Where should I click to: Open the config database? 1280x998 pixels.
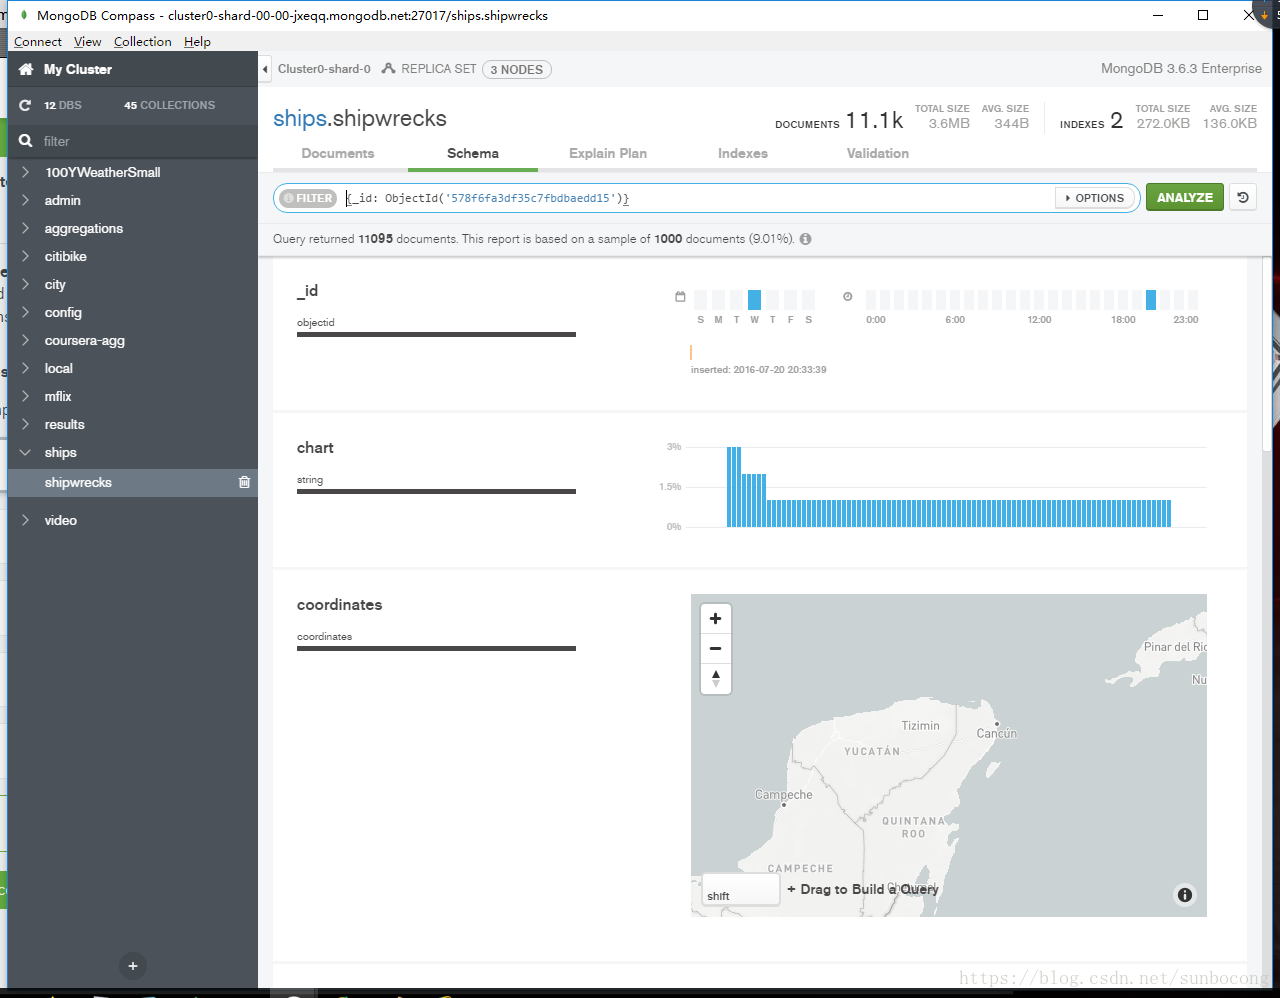coord(63,312)
